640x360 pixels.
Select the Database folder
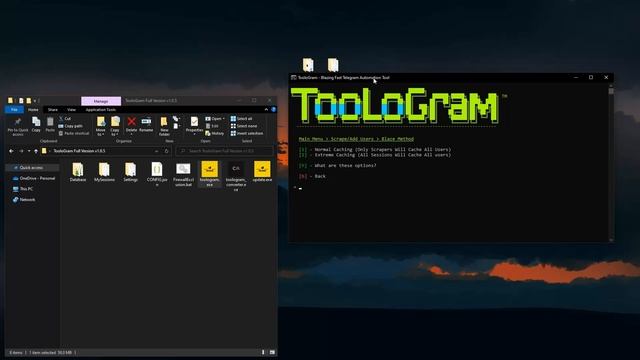pos(78,172)
